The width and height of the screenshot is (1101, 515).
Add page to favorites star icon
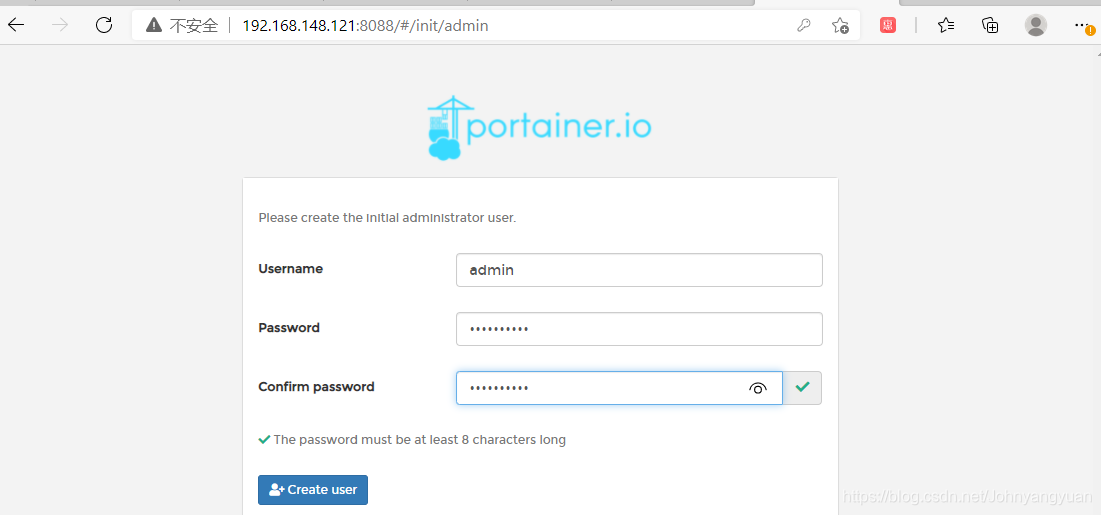coord(840,26)
